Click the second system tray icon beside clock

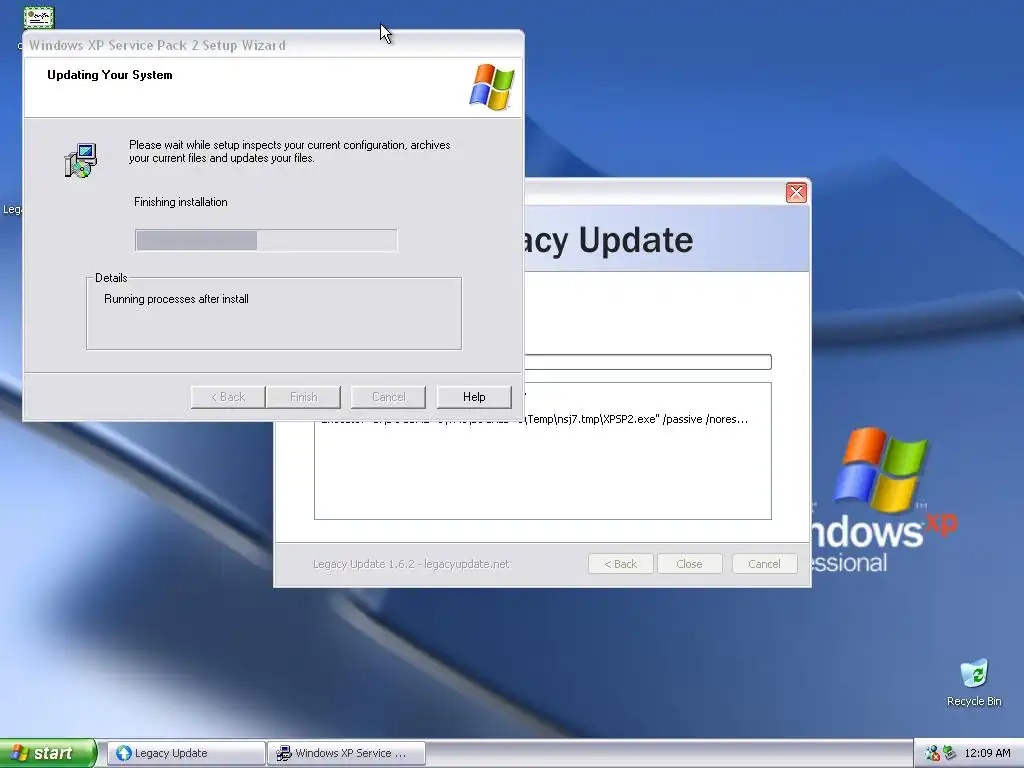949,753
